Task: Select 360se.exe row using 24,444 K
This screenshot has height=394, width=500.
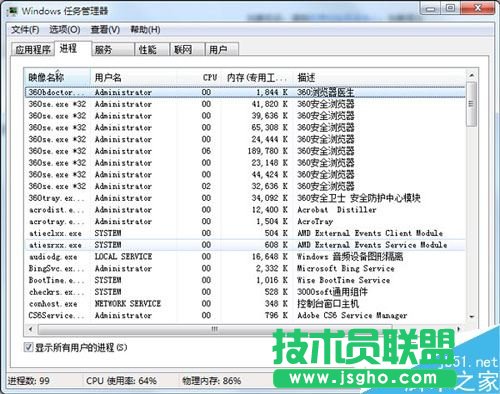Action: click(245, 139)
